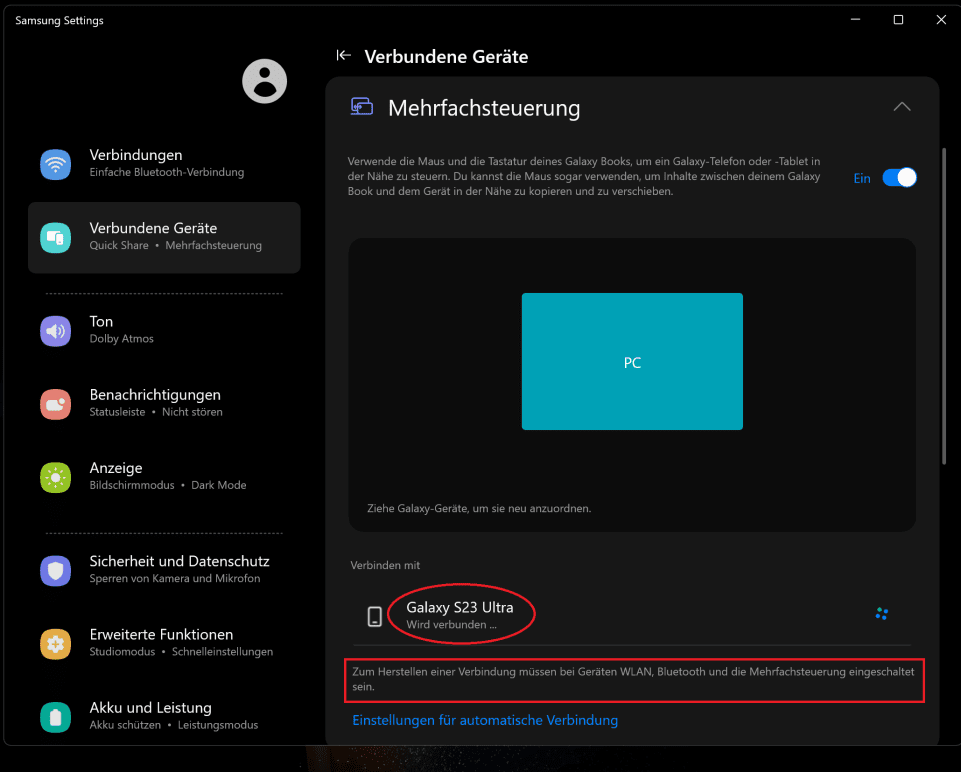Viewport: 961px width, 772px height.
Task: Click the 'Samsung Settings' window title
Action: 59,20
